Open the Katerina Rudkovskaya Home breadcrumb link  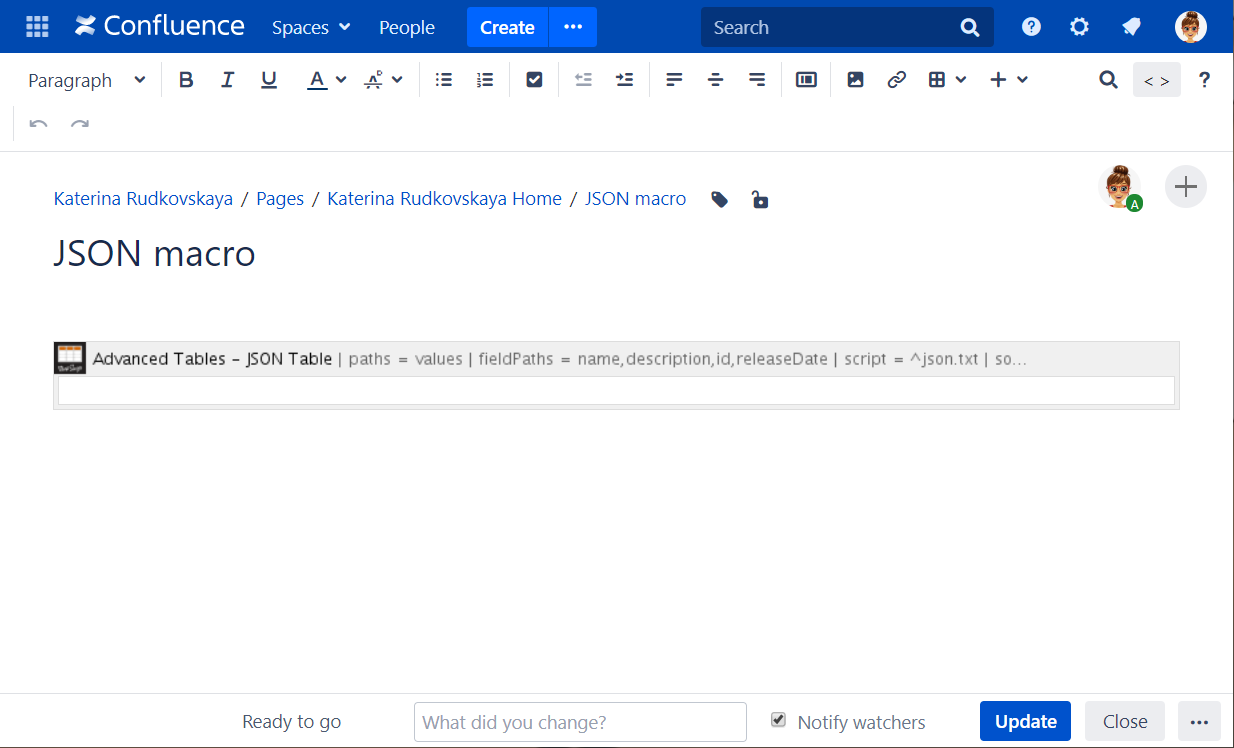point(444,199)
